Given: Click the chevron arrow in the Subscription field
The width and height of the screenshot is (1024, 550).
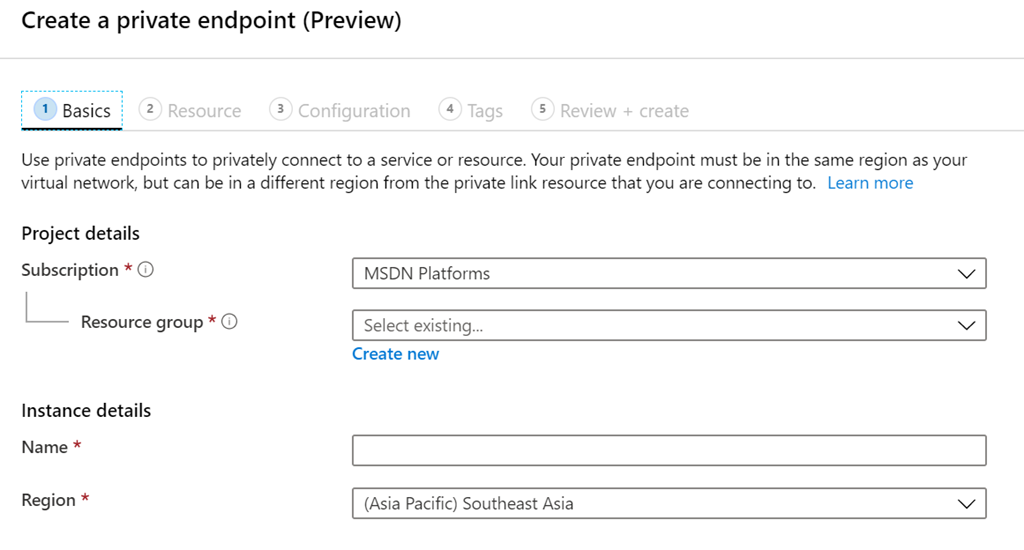Looking at the screenshot, I should pos(966,273).
